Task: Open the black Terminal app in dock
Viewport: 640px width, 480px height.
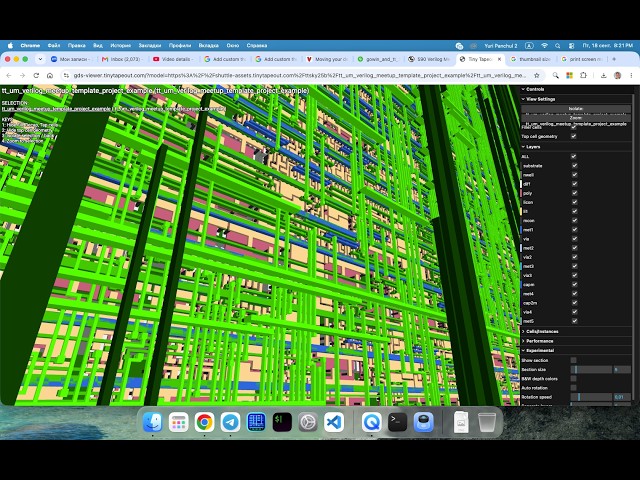Action: click(x=397, y=422)
